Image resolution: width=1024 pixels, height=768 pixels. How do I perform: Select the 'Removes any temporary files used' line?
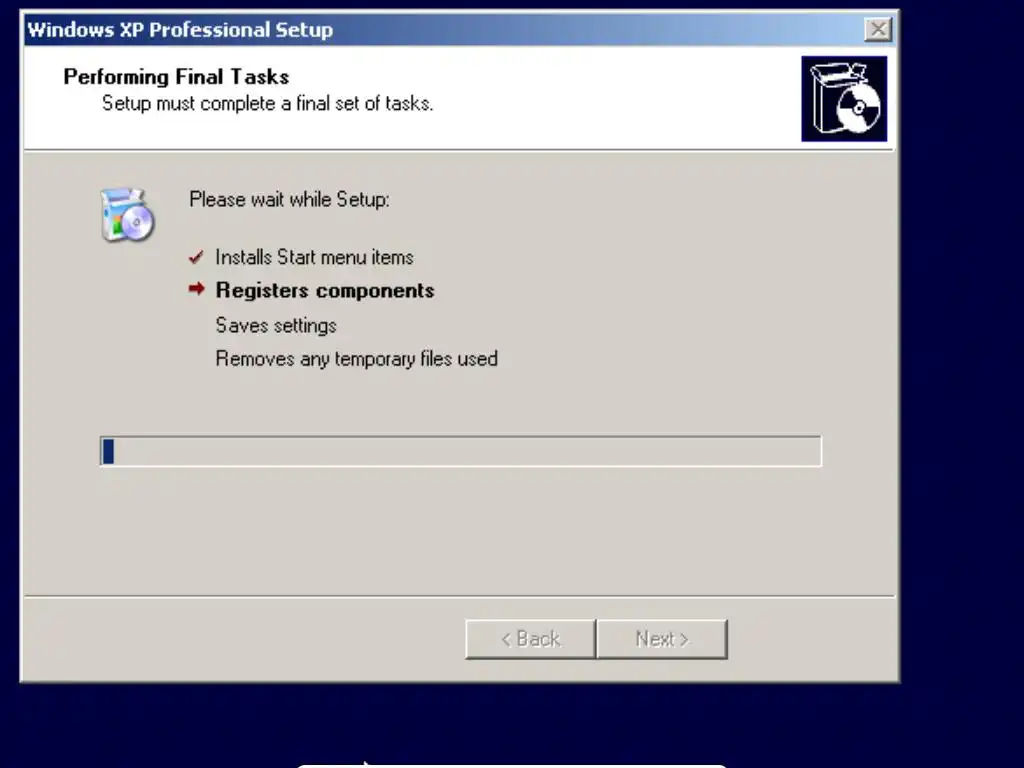coord(357,359)
